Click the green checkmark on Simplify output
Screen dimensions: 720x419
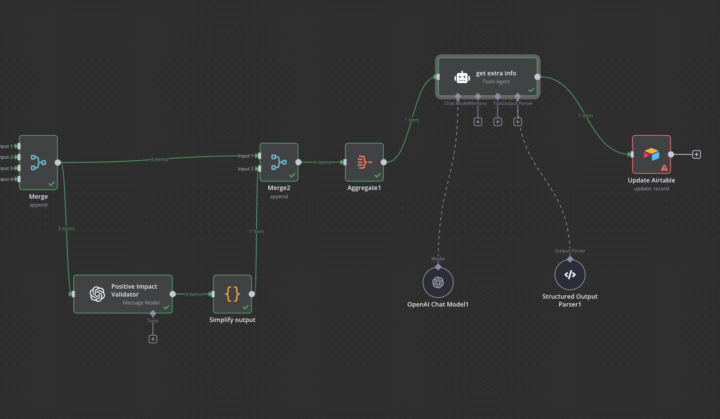(x=245, y=307)
